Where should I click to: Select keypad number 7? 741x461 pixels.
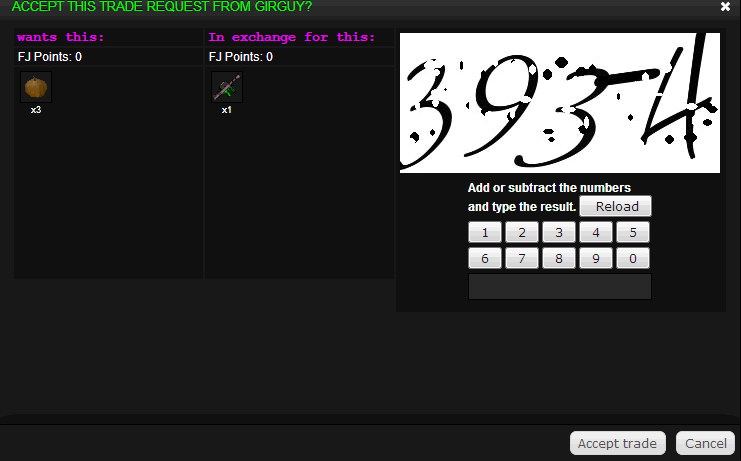pos(522,258)
